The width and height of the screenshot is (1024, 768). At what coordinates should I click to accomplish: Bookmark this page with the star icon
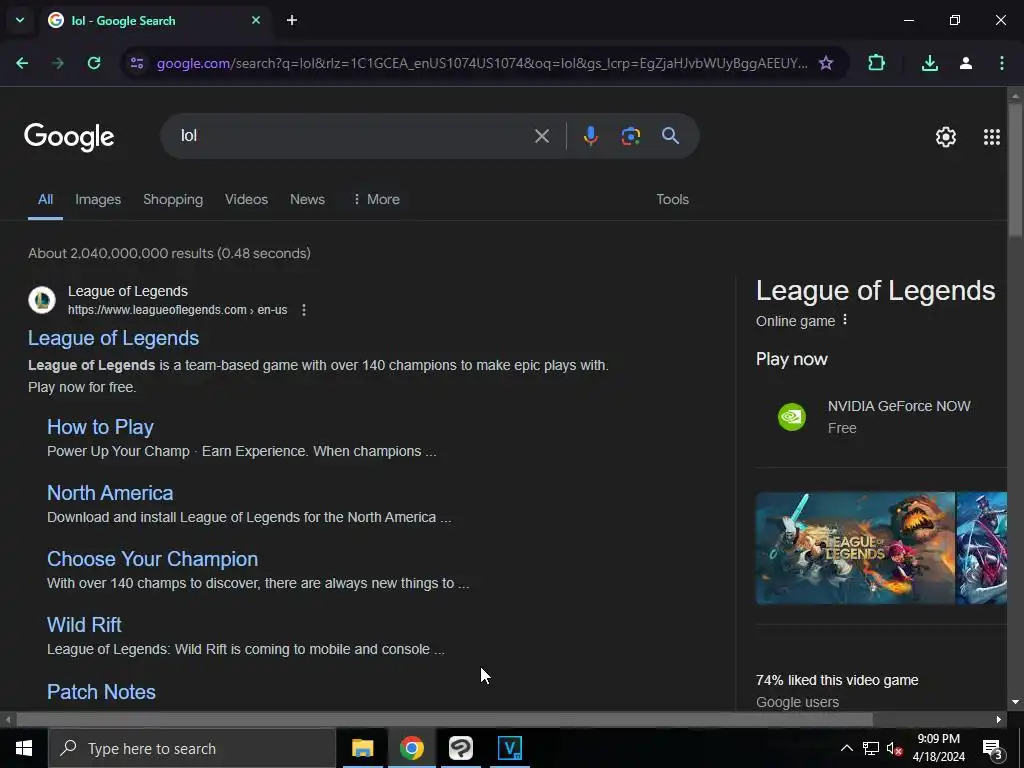click(x=826, y=63)
